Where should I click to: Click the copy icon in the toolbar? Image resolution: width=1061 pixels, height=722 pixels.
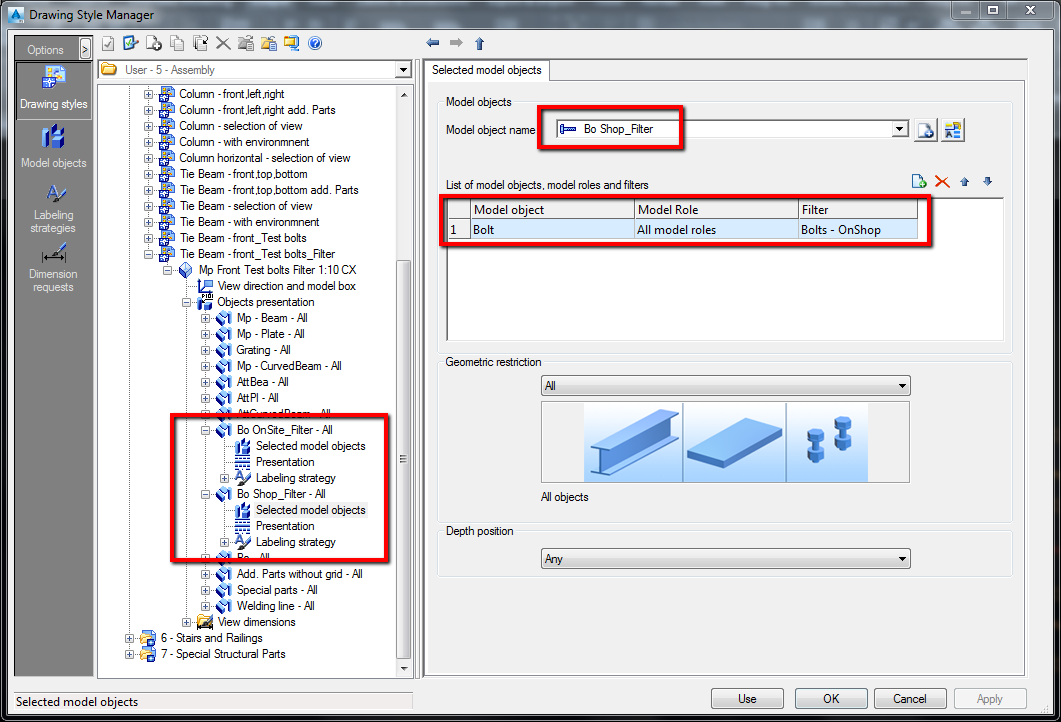click(x=176, y=43)
